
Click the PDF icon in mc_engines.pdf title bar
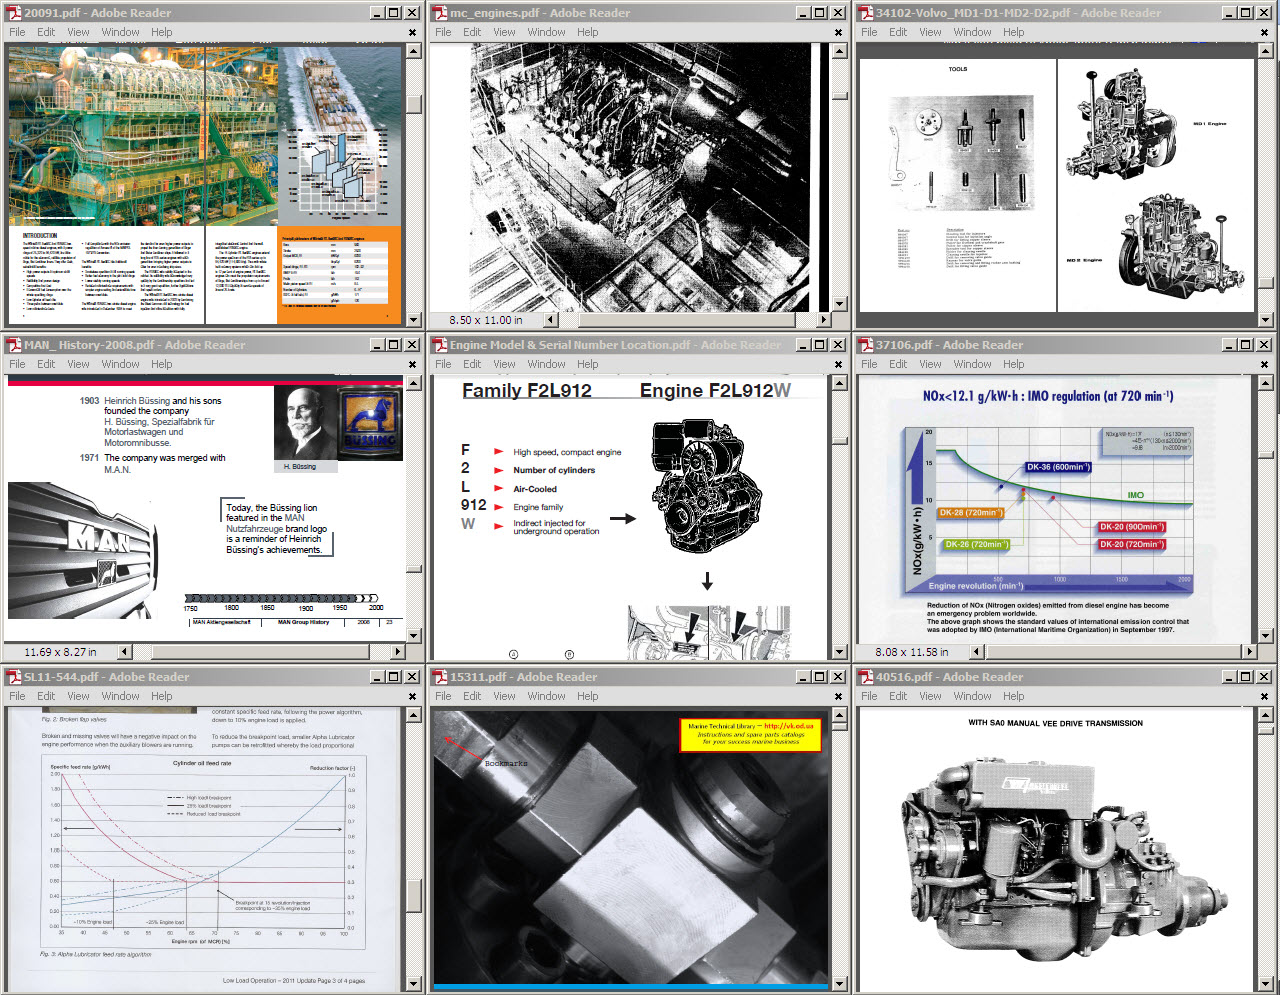tap(440, 13)
